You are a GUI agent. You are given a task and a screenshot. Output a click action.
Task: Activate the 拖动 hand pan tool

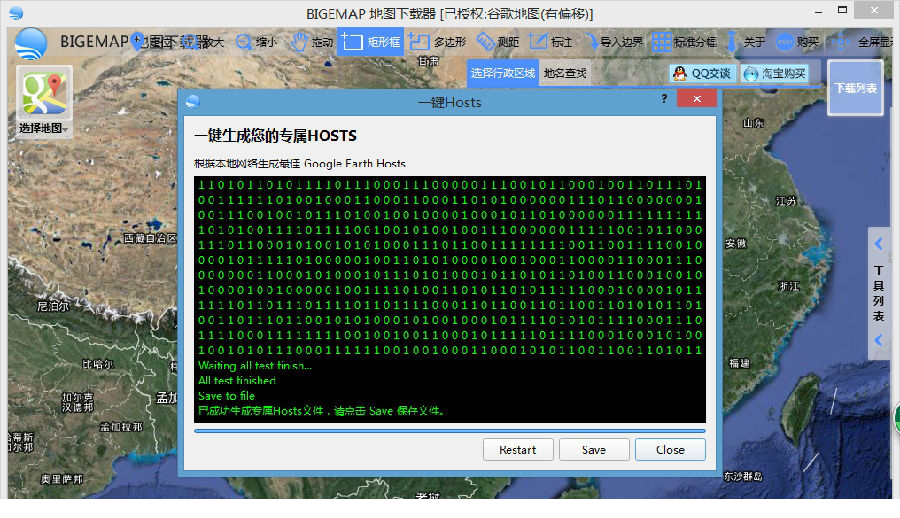311,42
